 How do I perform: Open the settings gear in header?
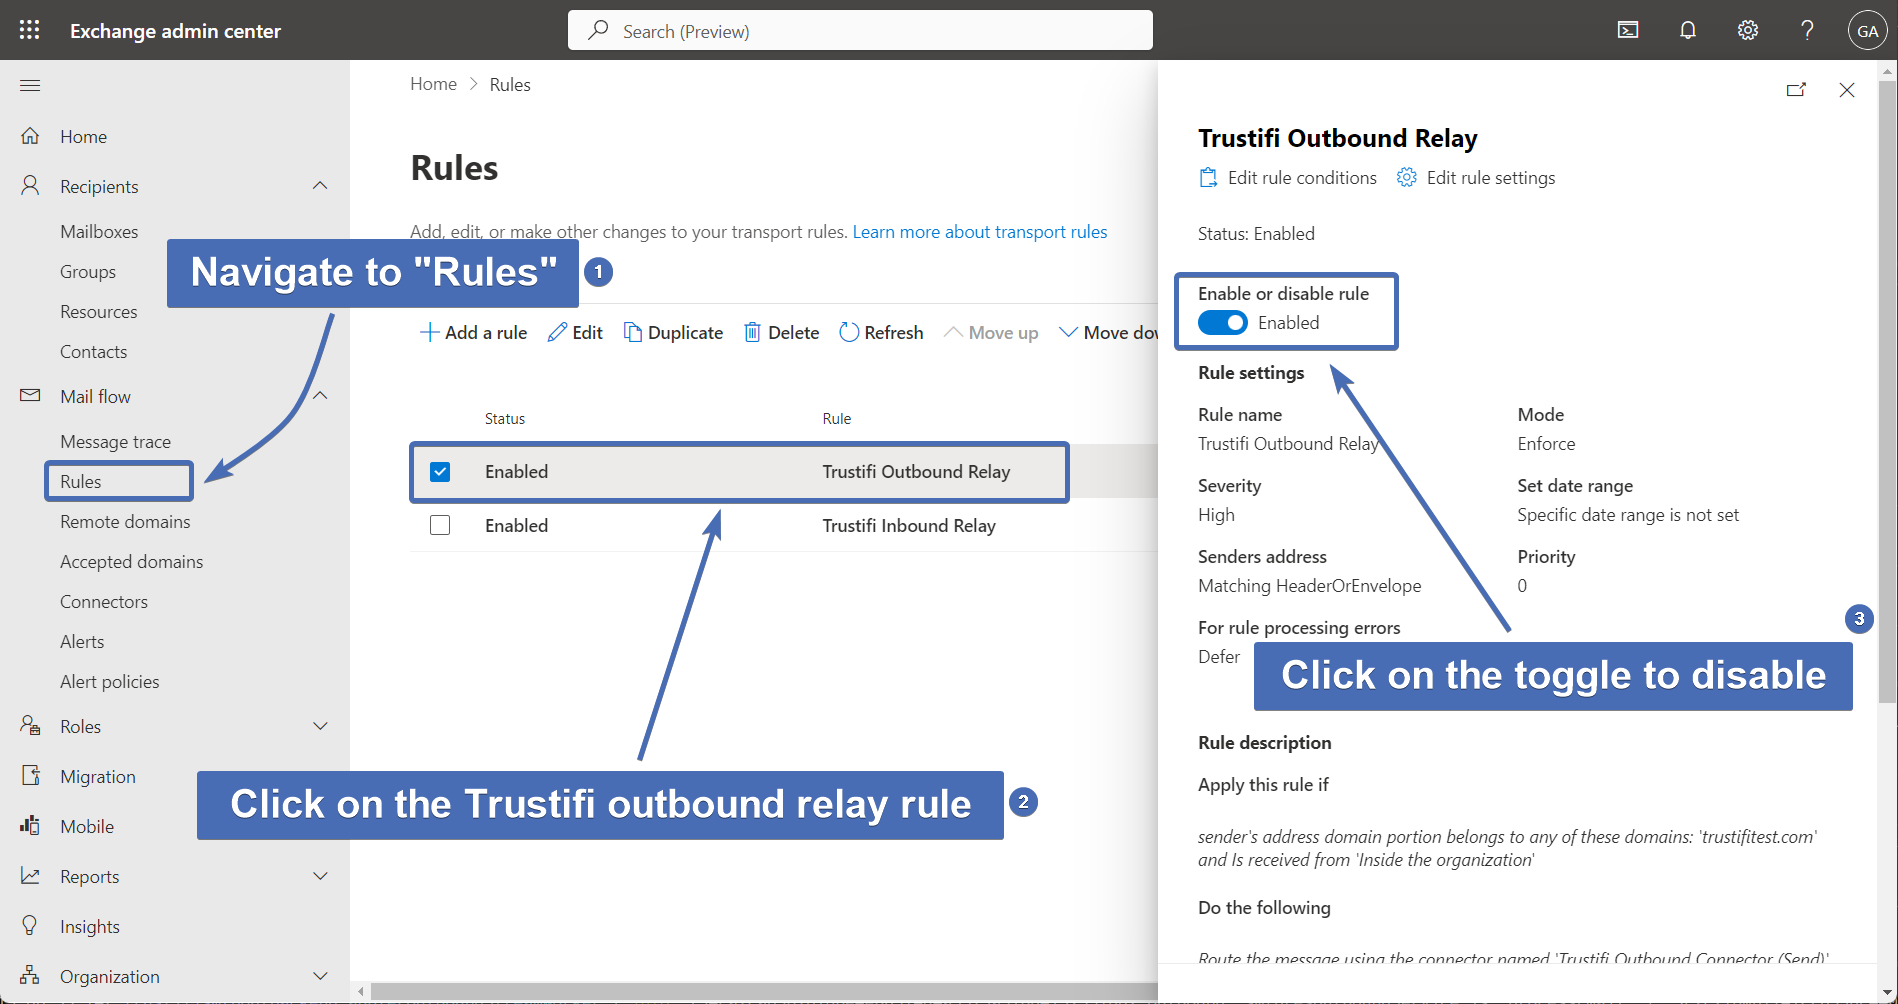[1748, 30]
